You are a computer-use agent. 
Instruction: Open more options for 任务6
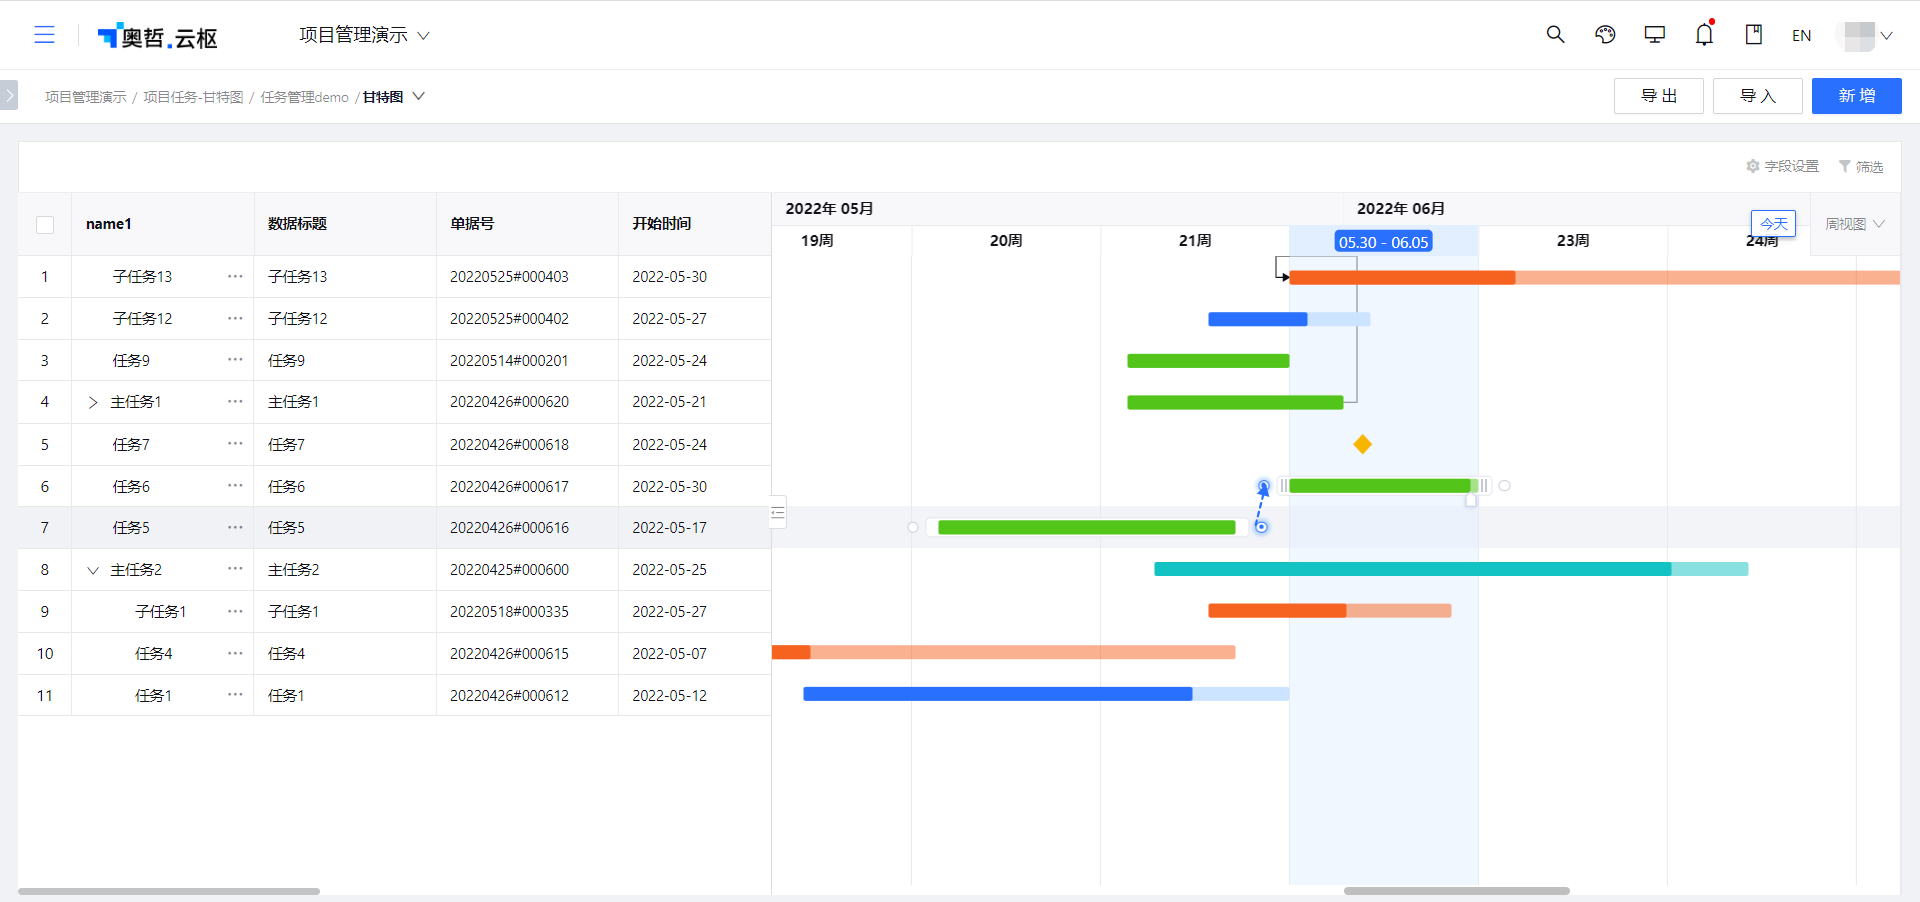235,486
